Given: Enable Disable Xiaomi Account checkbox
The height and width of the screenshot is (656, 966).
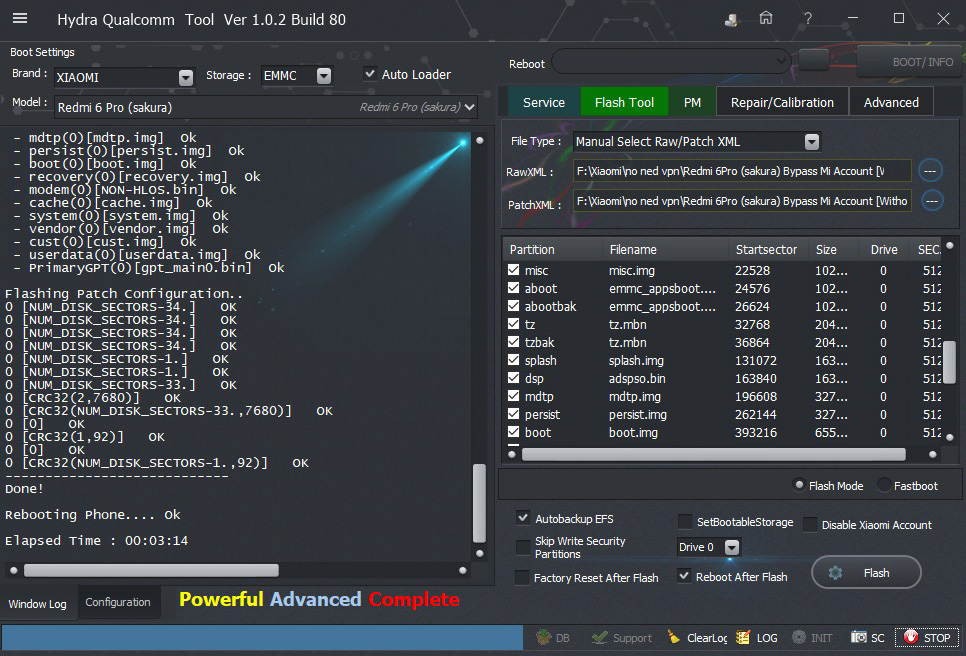Looking at the screenshot, I should click(810, 524).
